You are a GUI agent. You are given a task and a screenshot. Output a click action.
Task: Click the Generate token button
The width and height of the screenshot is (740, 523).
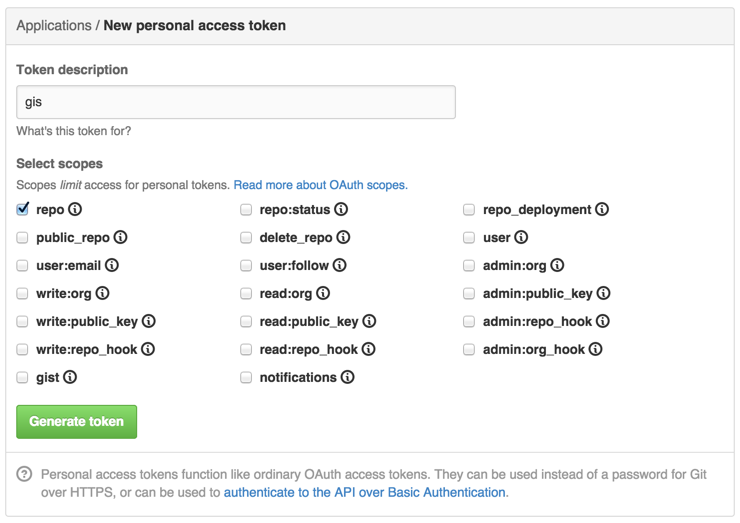77,422
